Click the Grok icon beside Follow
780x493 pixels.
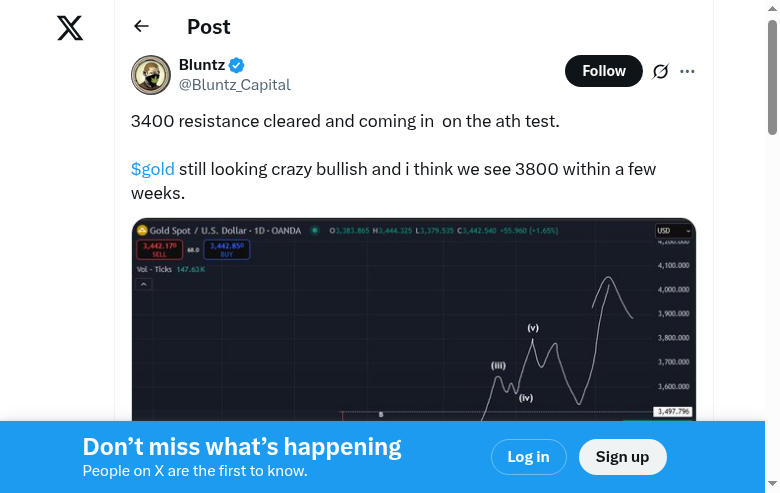pyautogui.click(x=660, y=71)
